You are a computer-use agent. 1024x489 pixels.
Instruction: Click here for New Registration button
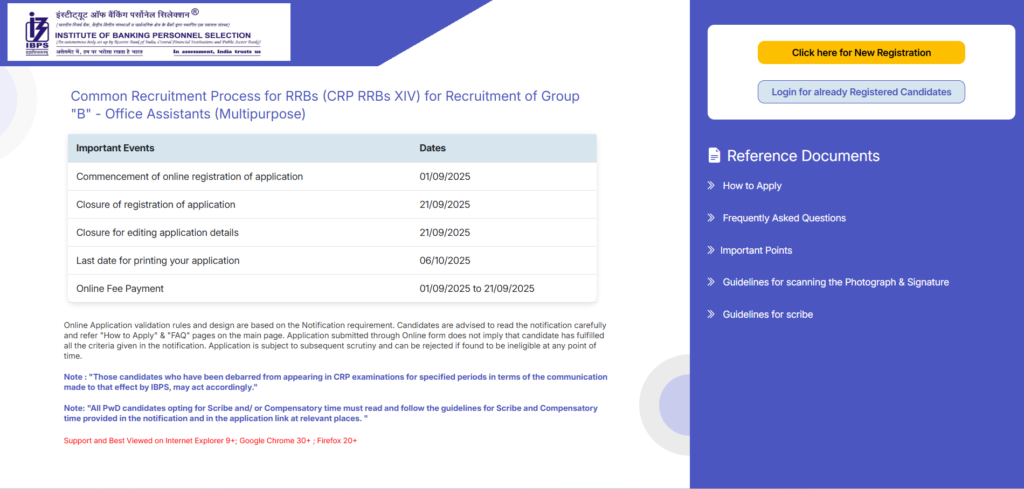pos(861,53)
